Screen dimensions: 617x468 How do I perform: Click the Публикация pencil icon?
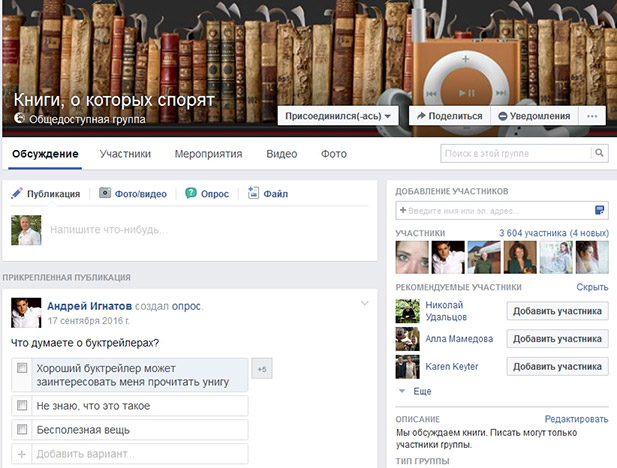[17, 194]
